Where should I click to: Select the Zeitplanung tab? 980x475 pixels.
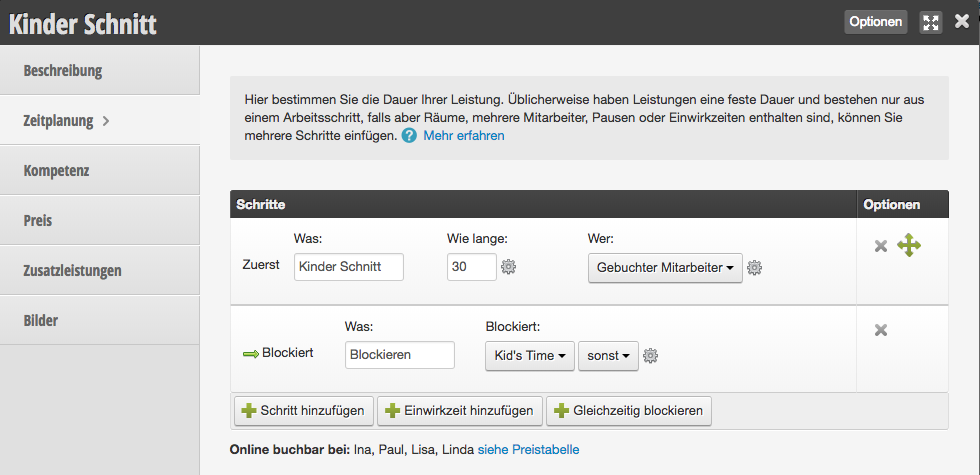pos(100,121)
